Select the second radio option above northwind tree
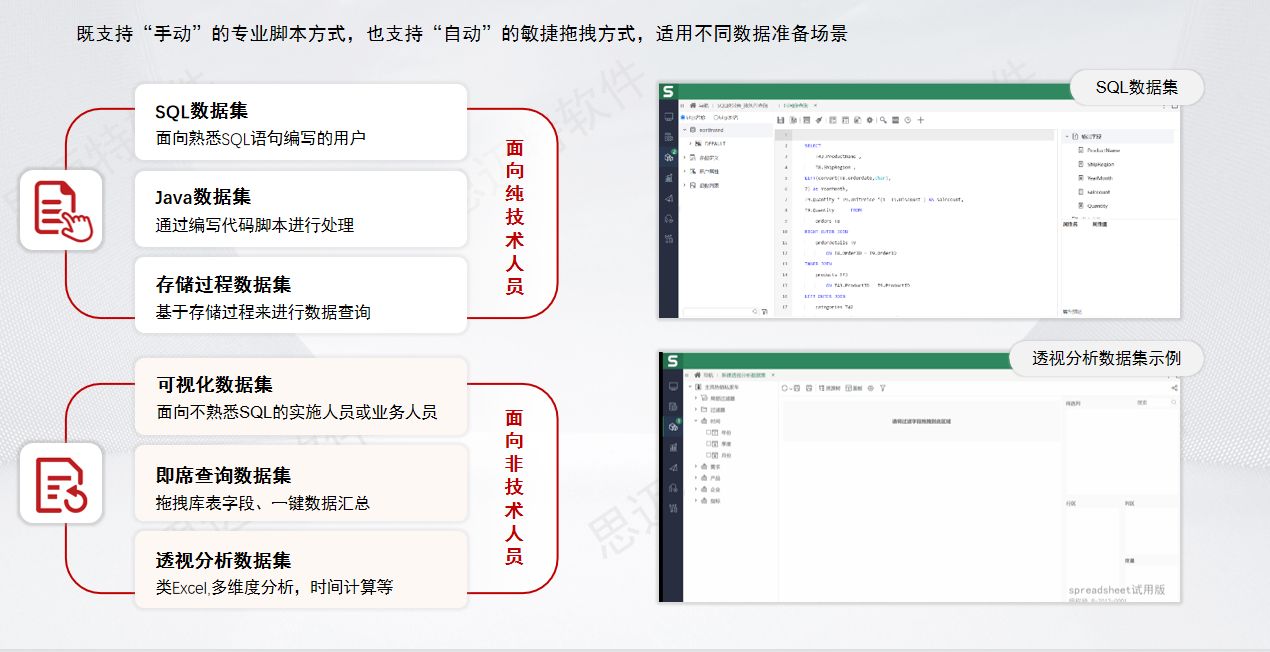 coord(716,117)
